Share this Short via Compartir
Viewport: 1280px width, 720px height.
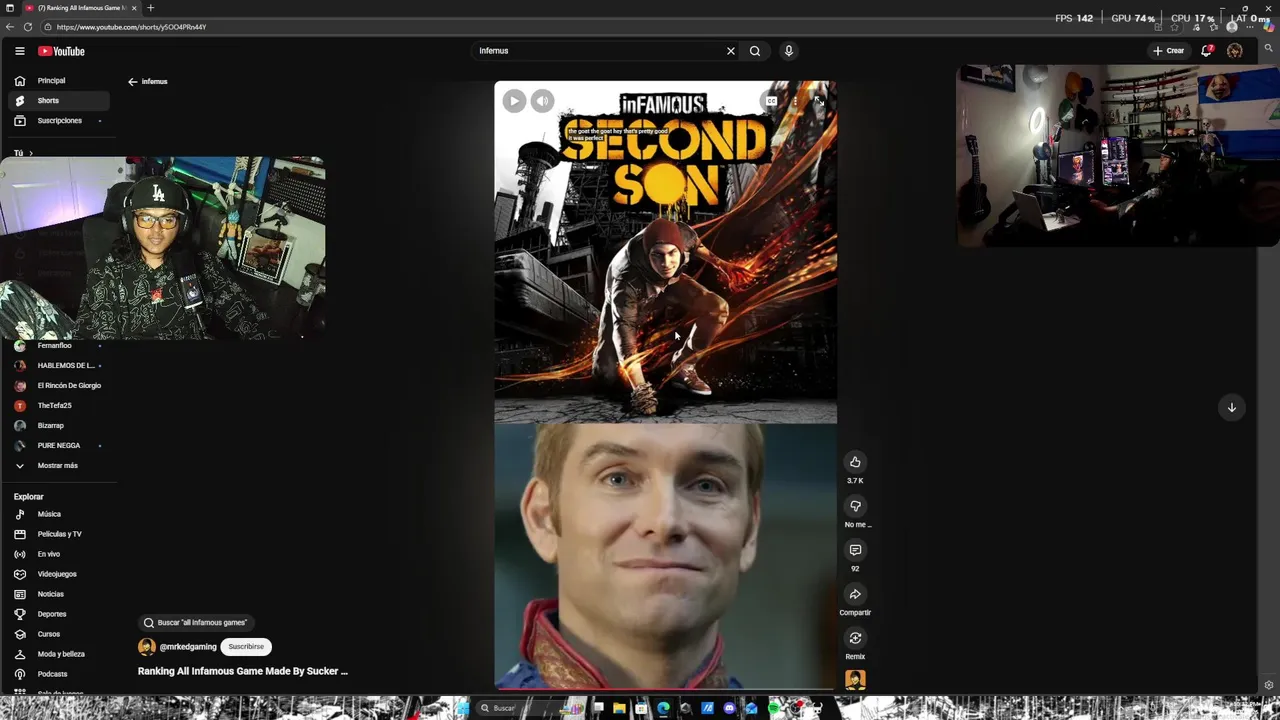(x=855, y=594)
